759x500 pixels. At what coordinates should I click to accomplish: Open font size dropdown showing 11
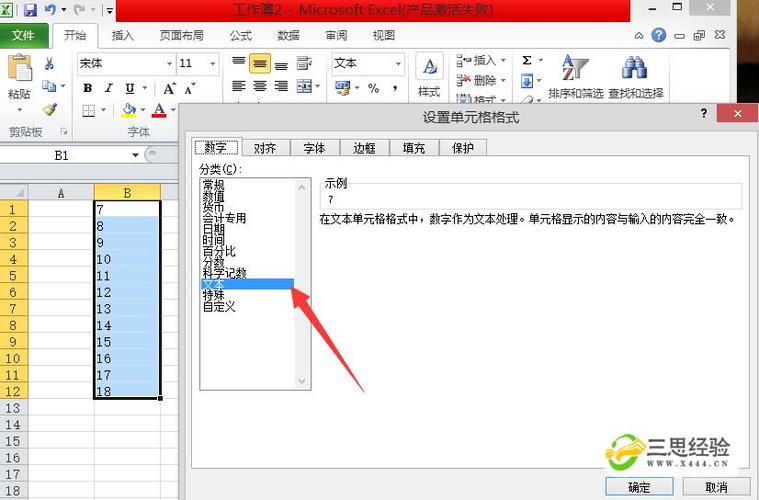pyautogui.click(x=213, y=63)
